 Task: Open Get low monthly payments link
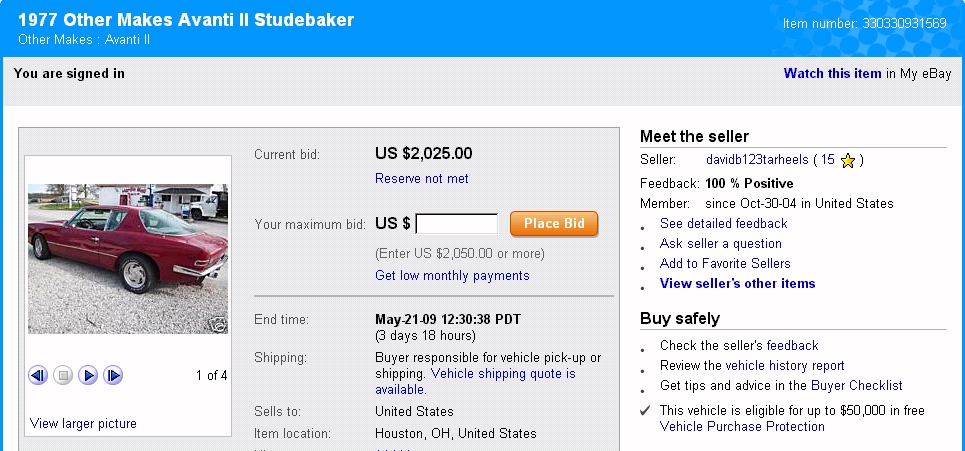pos(452,276)
